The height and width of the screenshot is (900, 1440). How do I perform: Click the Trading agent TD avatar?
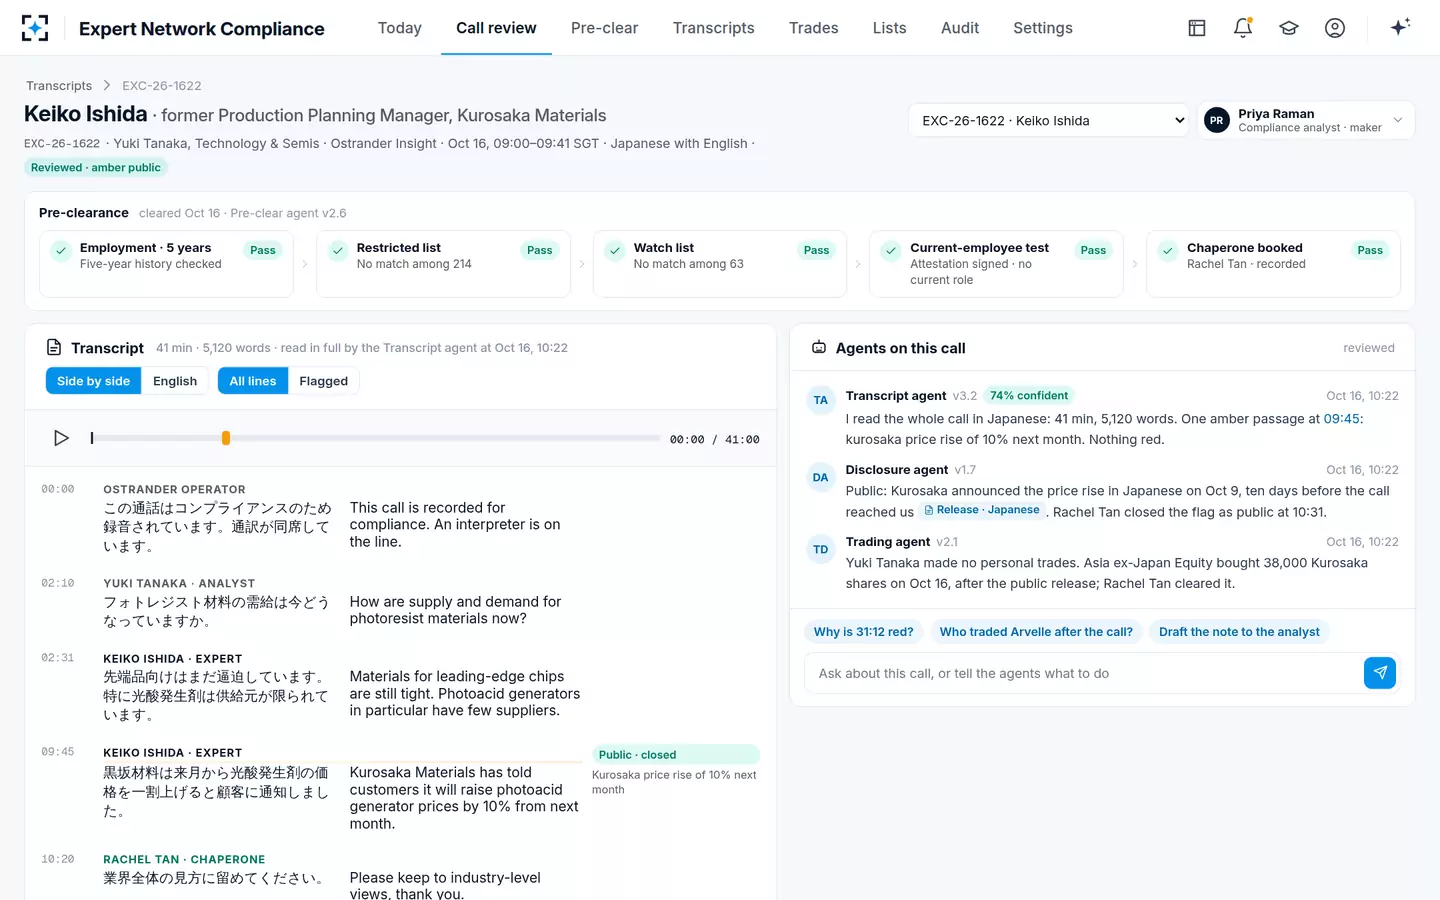point(821,549)
